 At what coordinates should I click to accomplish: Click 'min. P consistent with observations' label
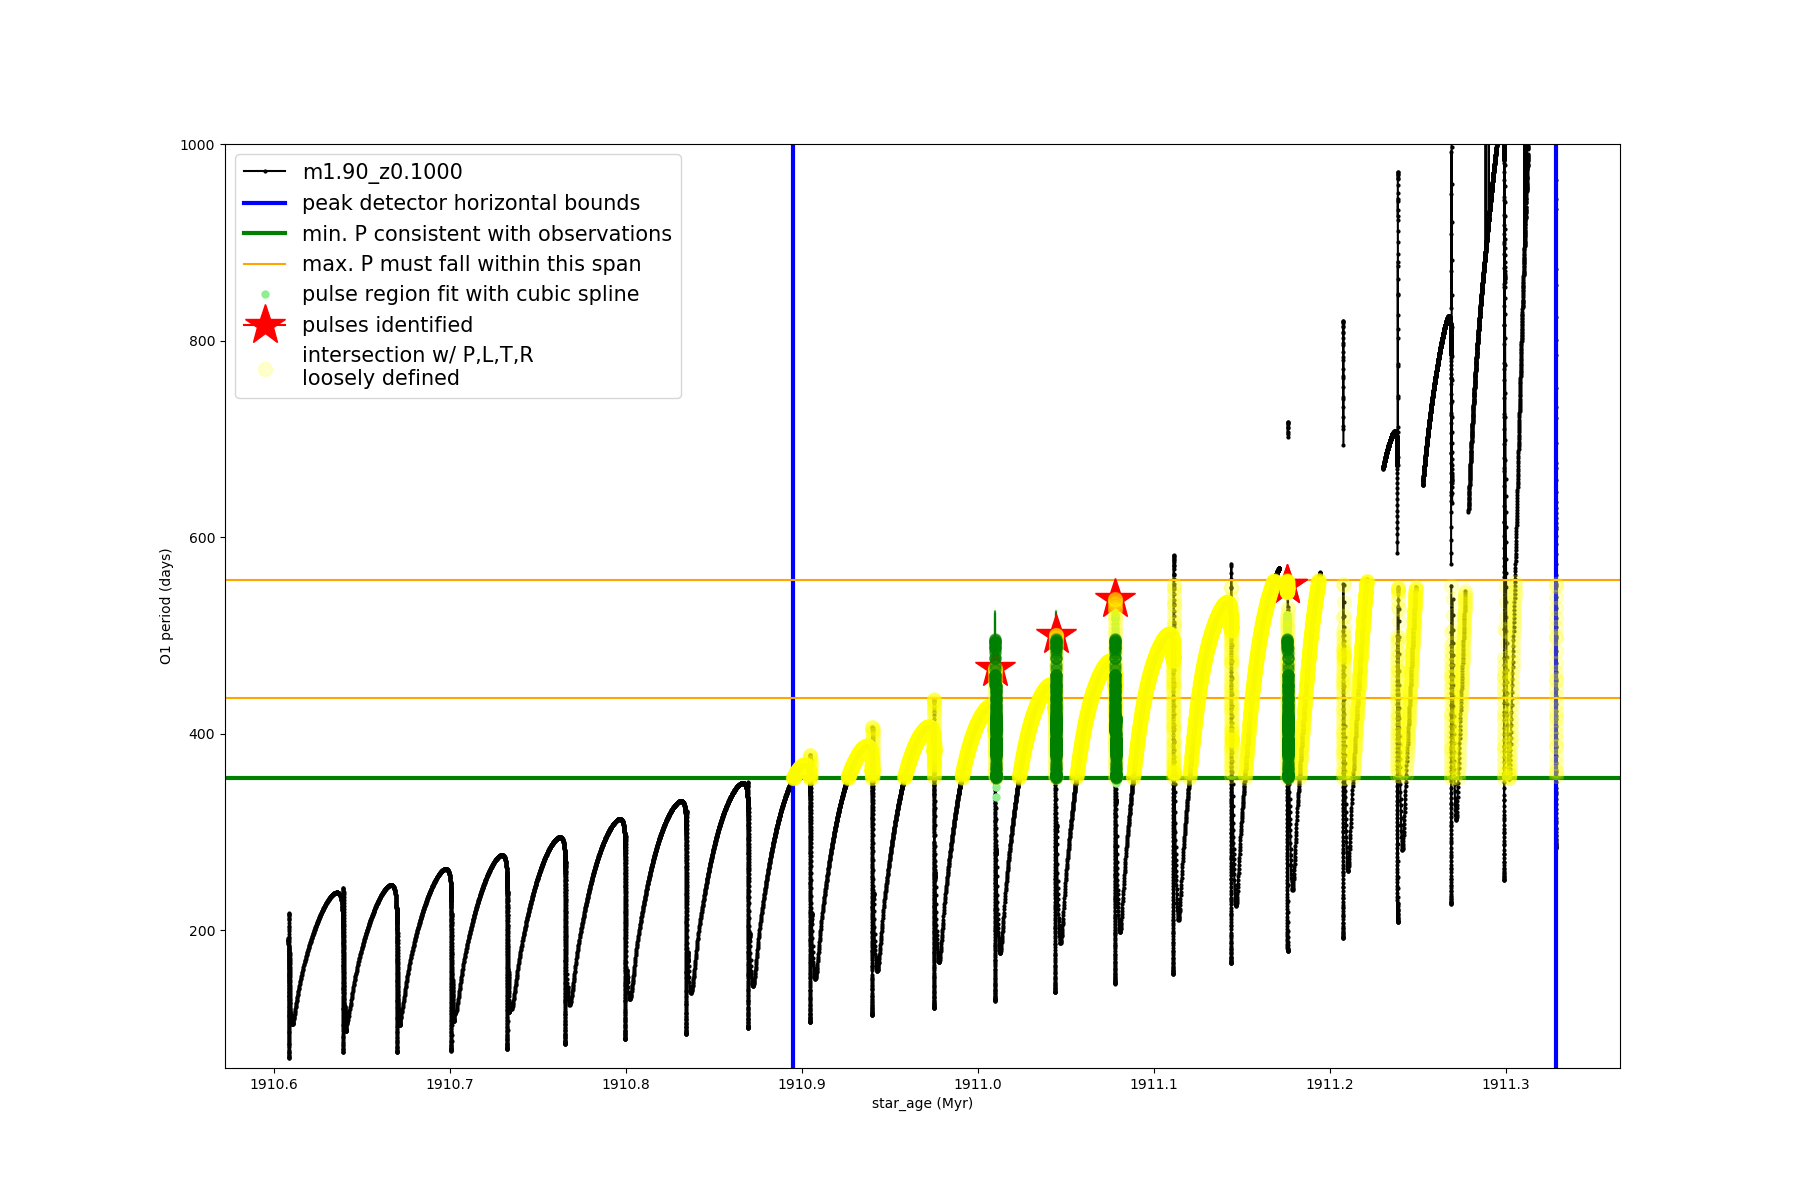tap(486, 234)
